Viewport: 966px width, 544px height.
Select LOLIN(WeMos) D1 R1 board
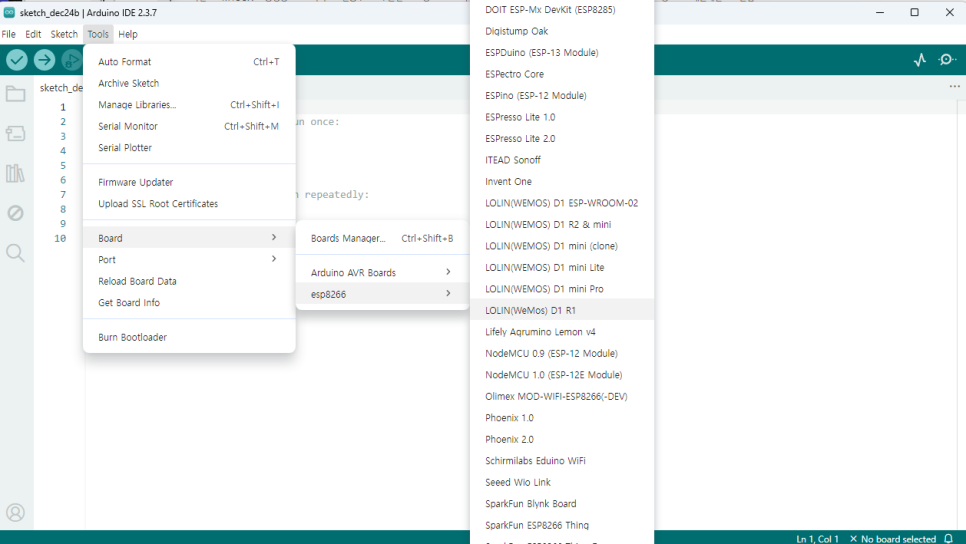pos(562,311)
